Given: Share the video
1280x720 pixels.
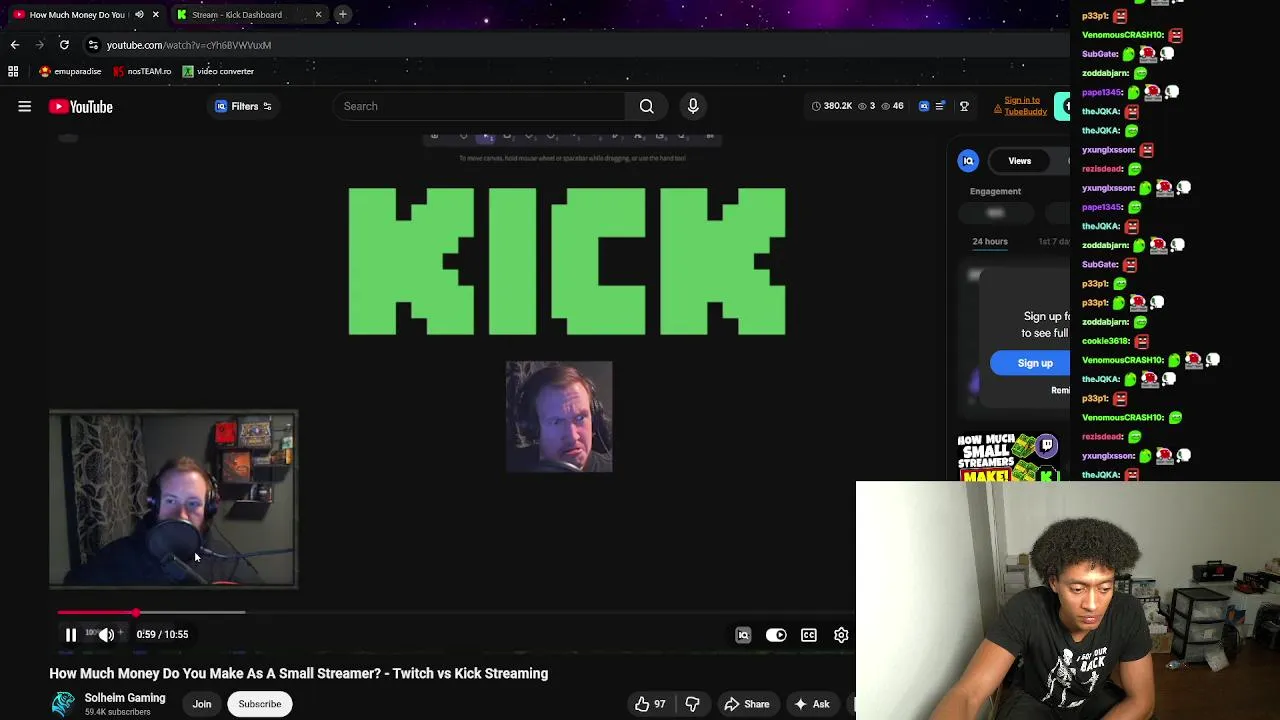Looking at the screenshot, I should tap(747, 704).
